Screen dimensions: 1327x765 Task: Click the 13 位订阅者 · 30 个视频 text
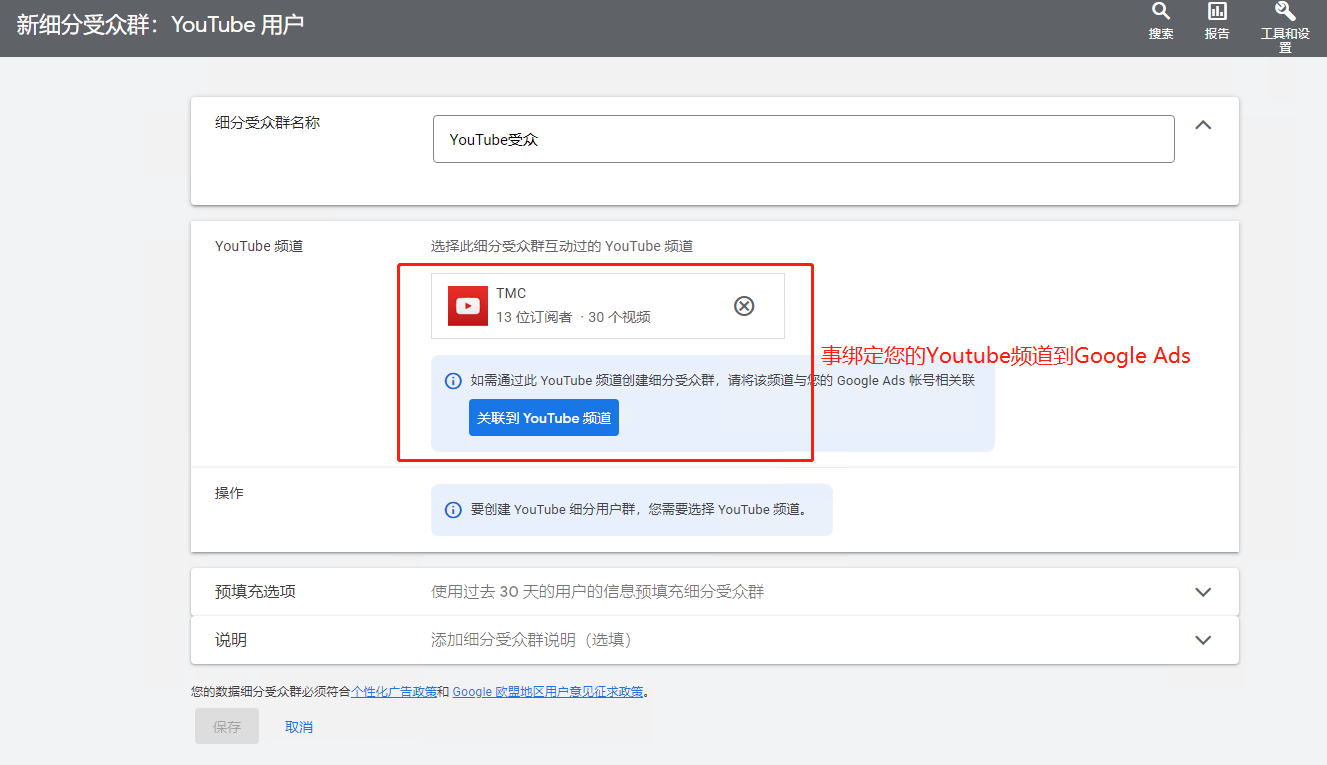tap(573, 317)
